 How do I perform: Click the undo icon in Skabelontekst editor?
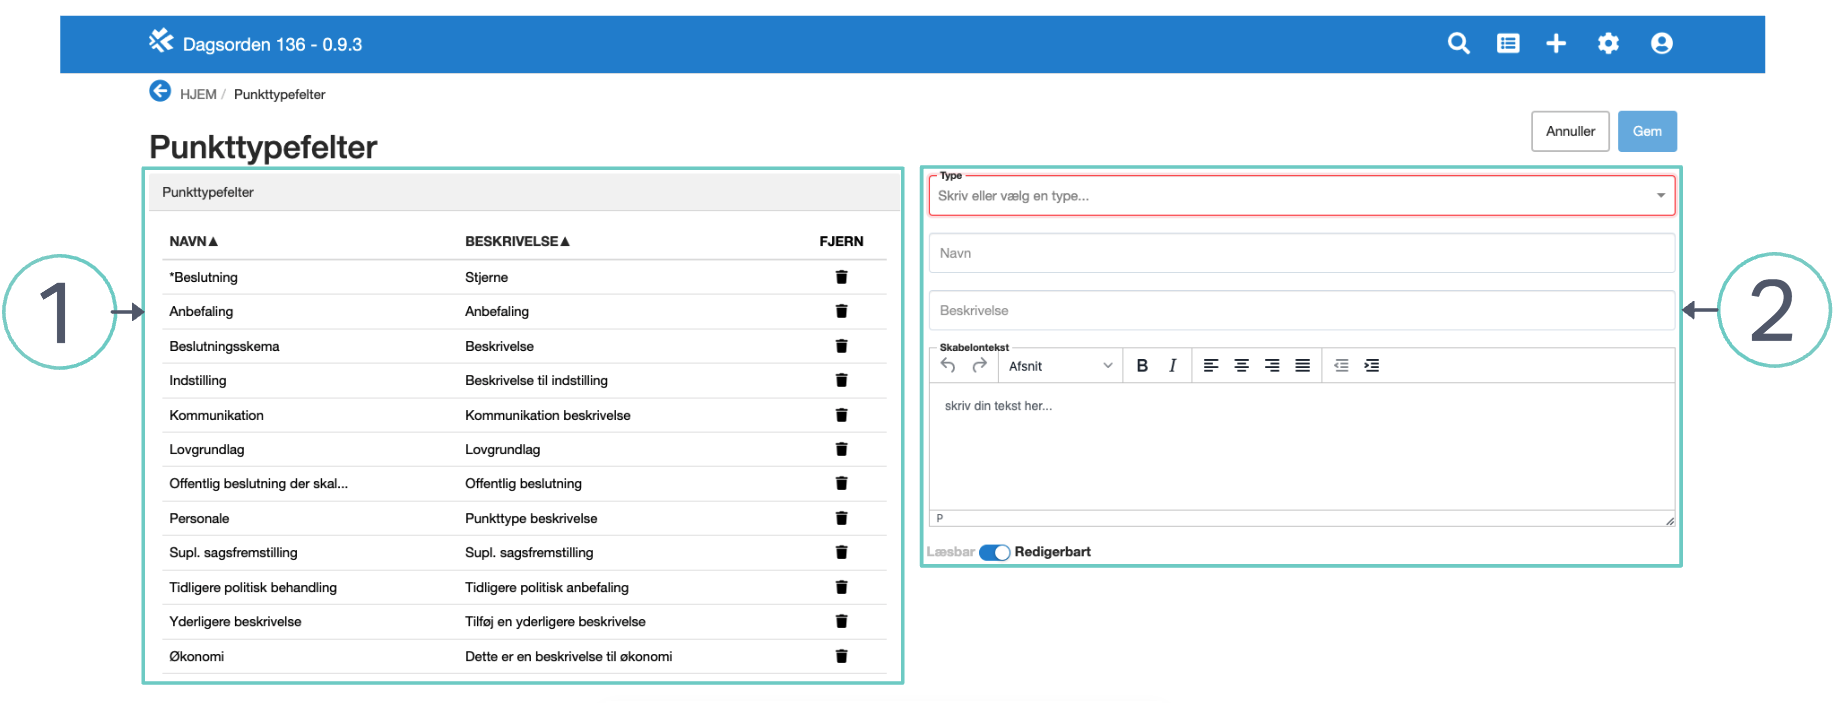pyautogui.click(x=948, y=366)
